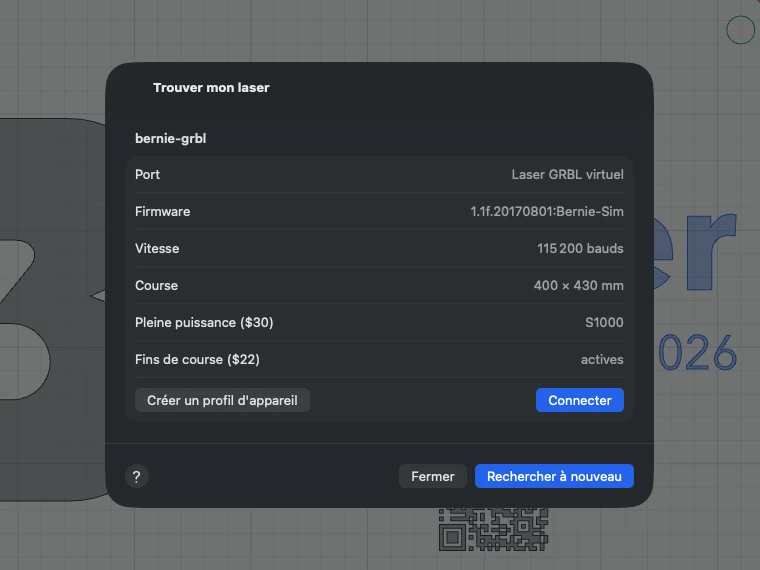Open help via question mark icon

[137, 476]
